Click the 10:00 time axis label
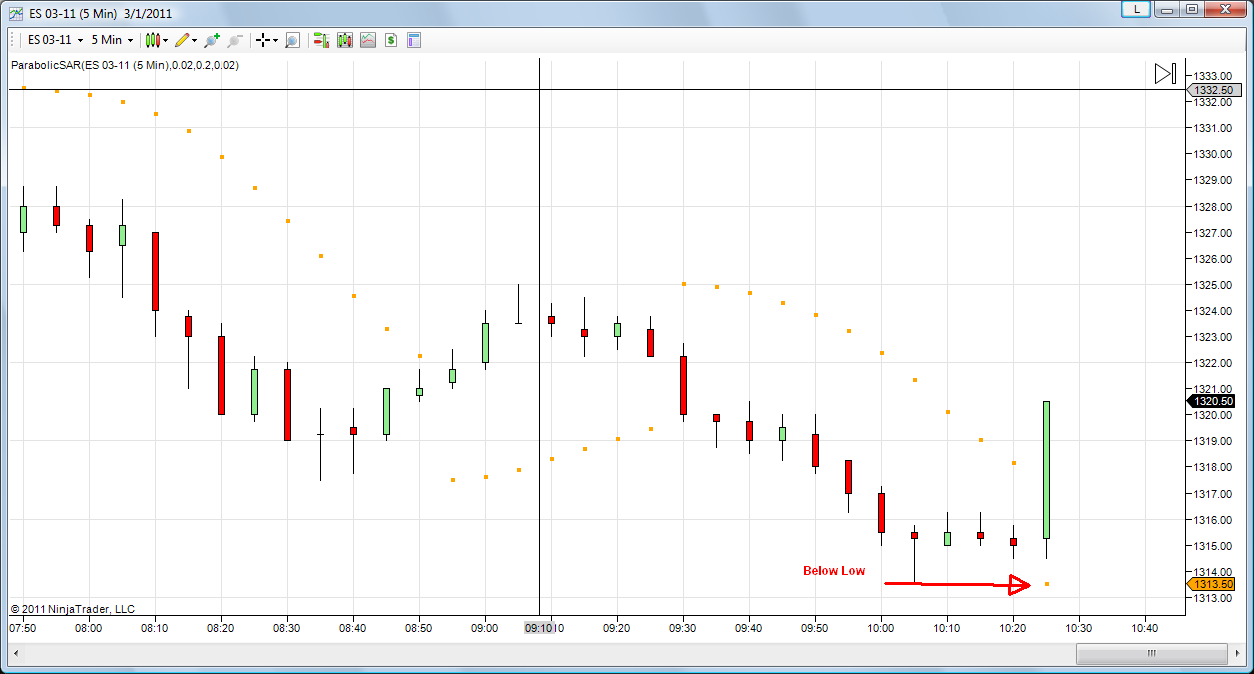Viewport: 1254px width, 674px height. tap(881, 628)
